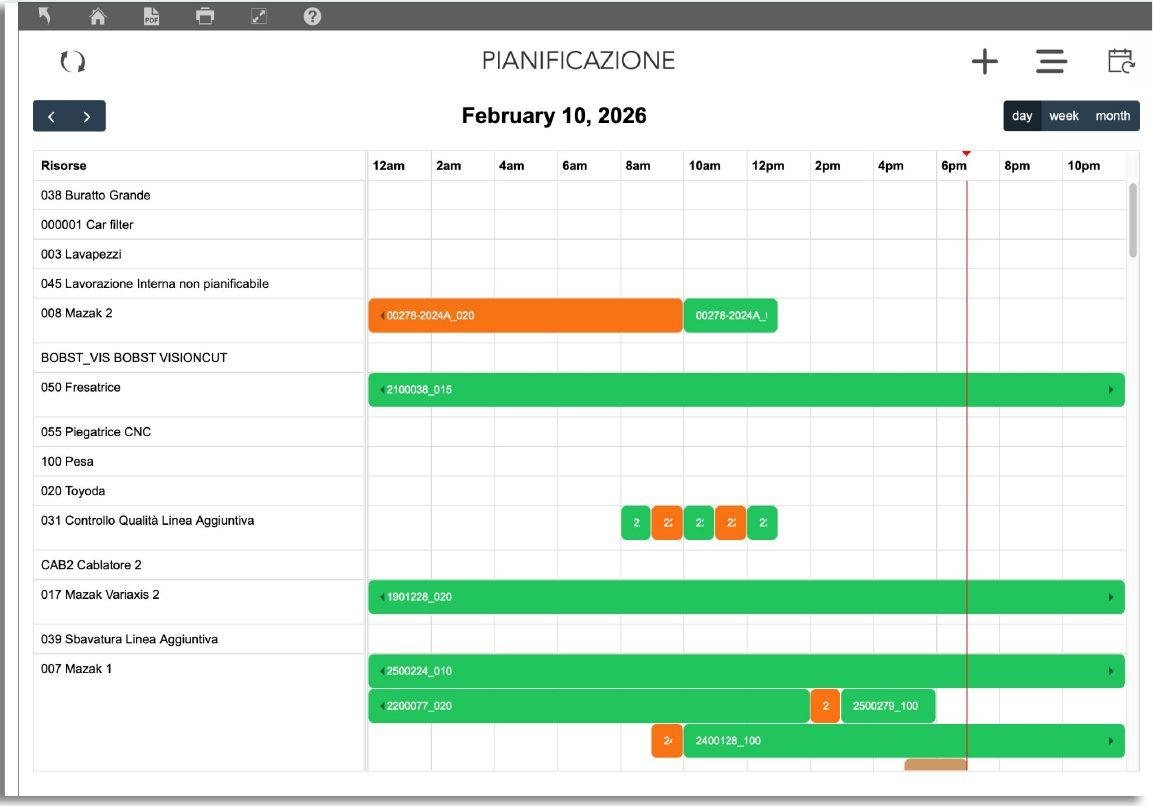Go to the previous day arrow
This screenshot has height=806, width=1153.
click(x=51, y=116)
